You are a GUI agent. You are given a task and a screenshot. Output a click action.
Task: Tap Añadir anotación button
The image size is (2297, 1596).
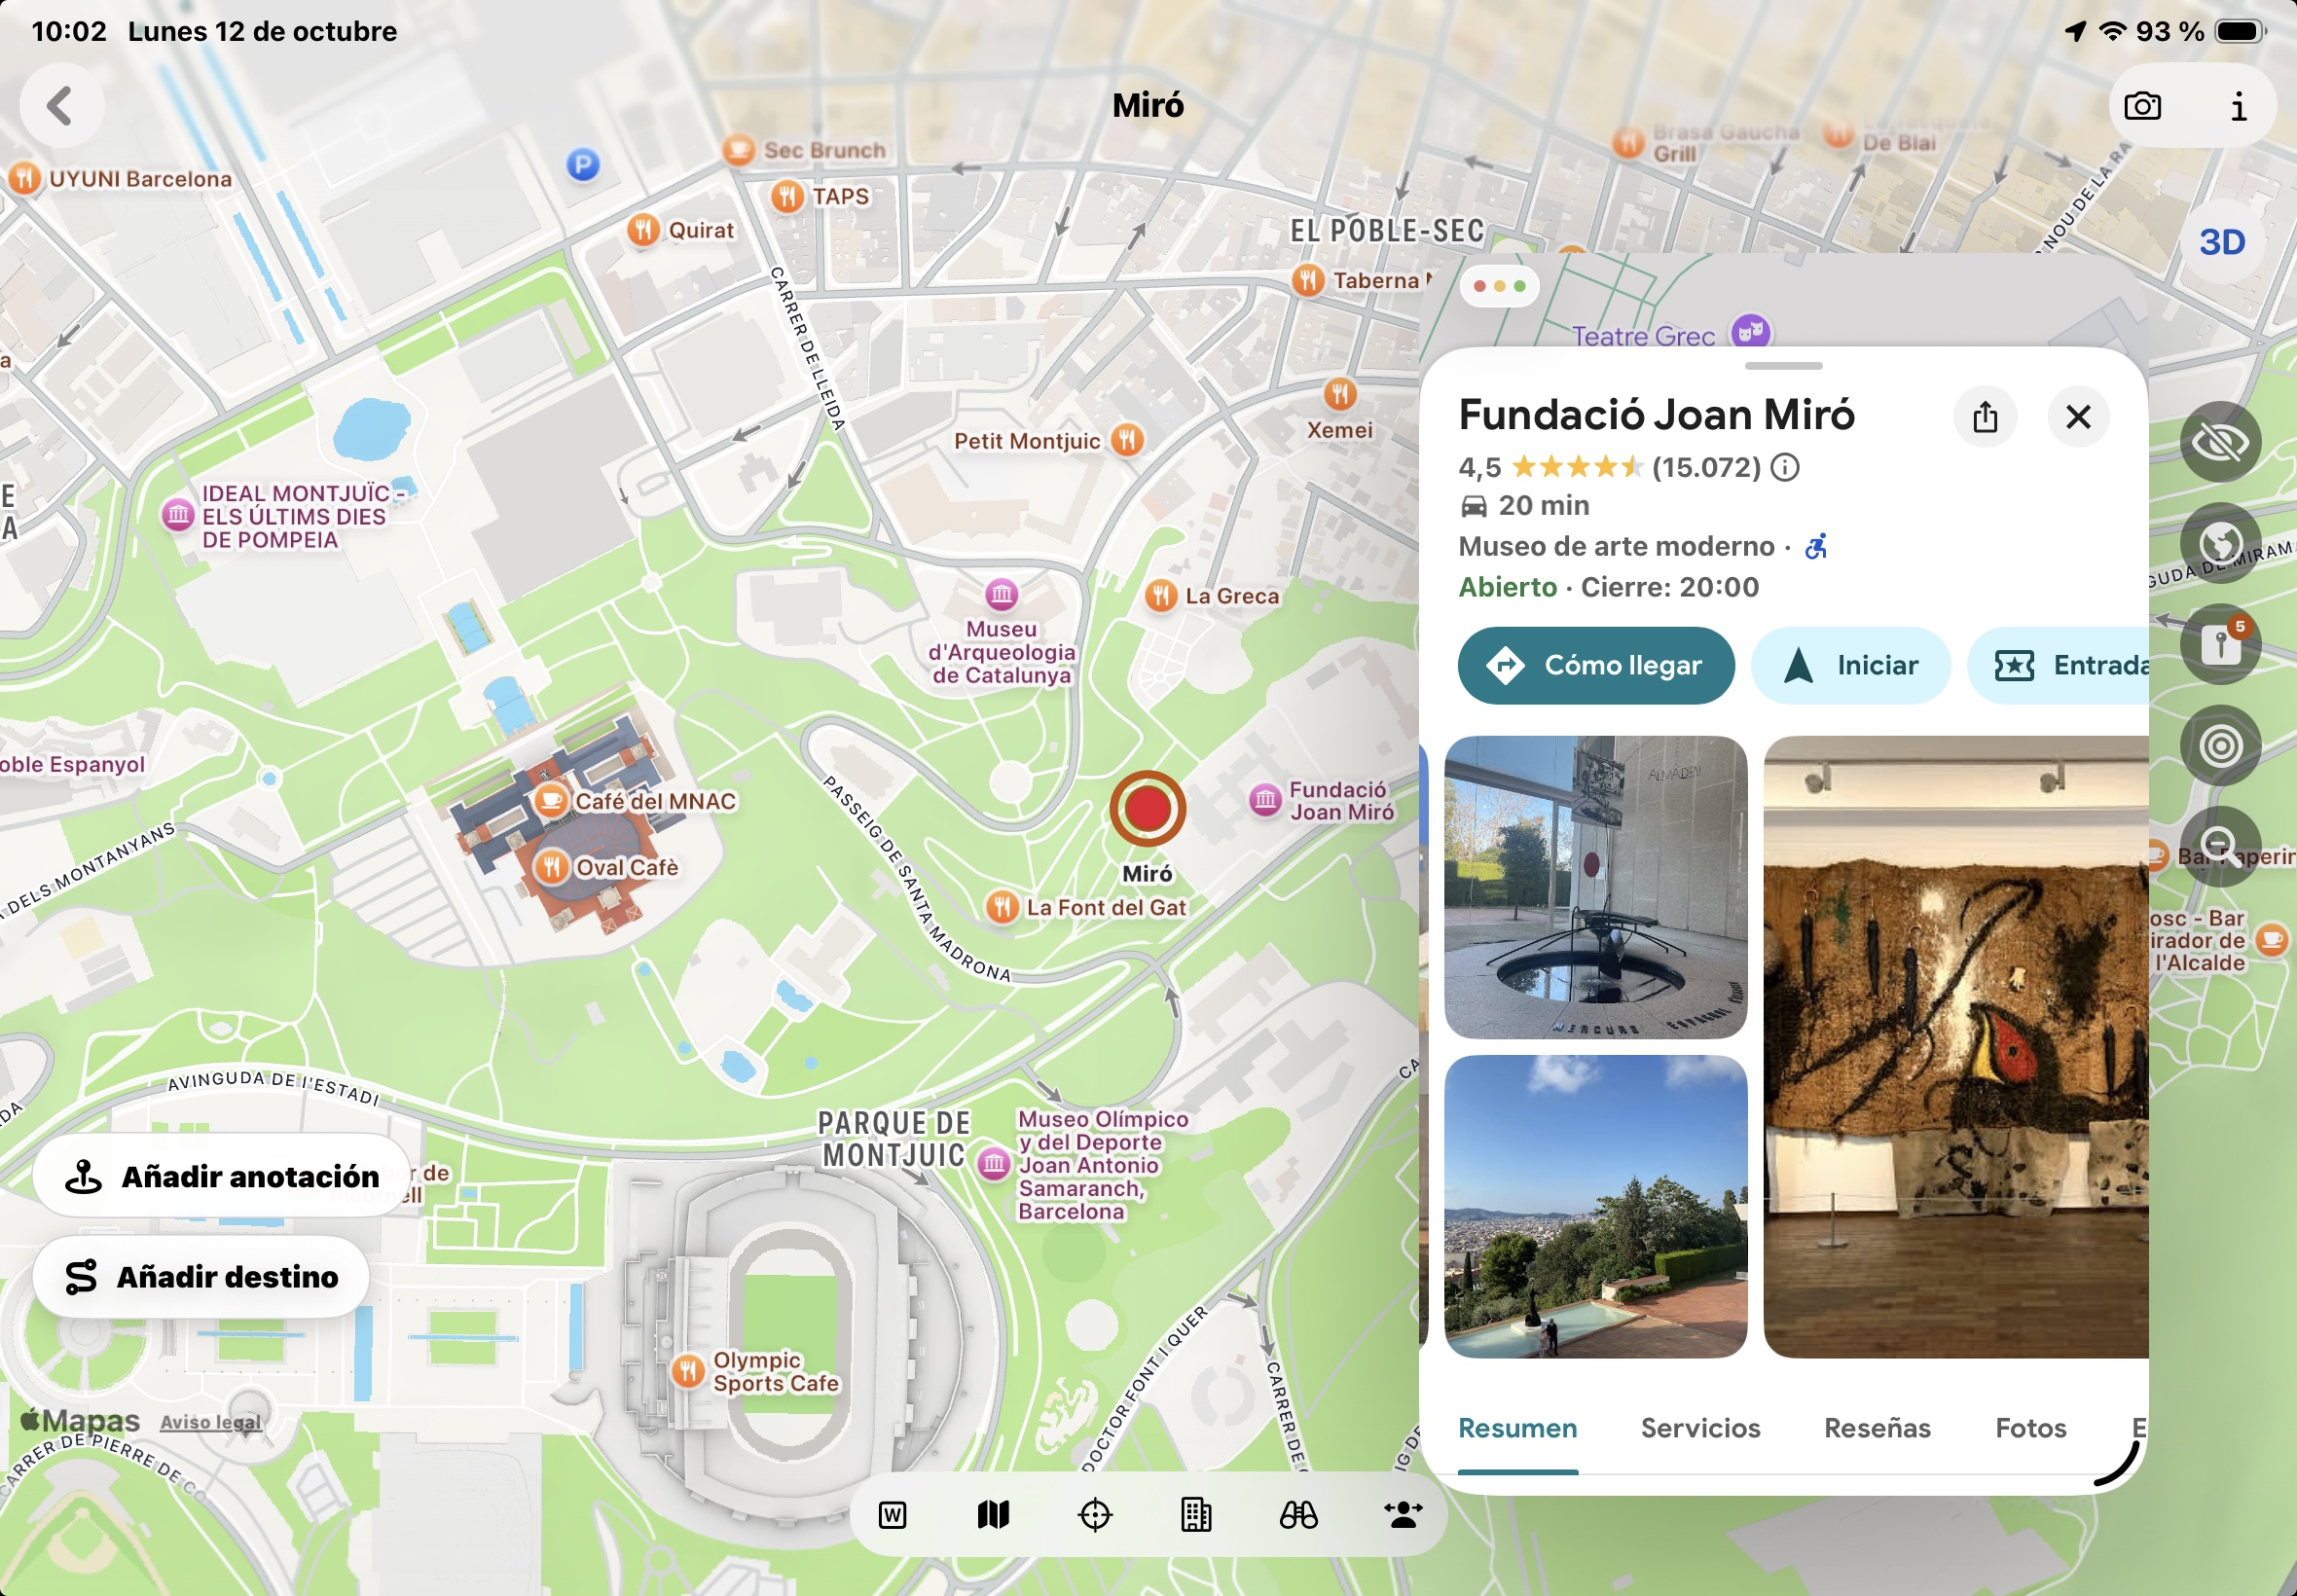pos(222,1176)
